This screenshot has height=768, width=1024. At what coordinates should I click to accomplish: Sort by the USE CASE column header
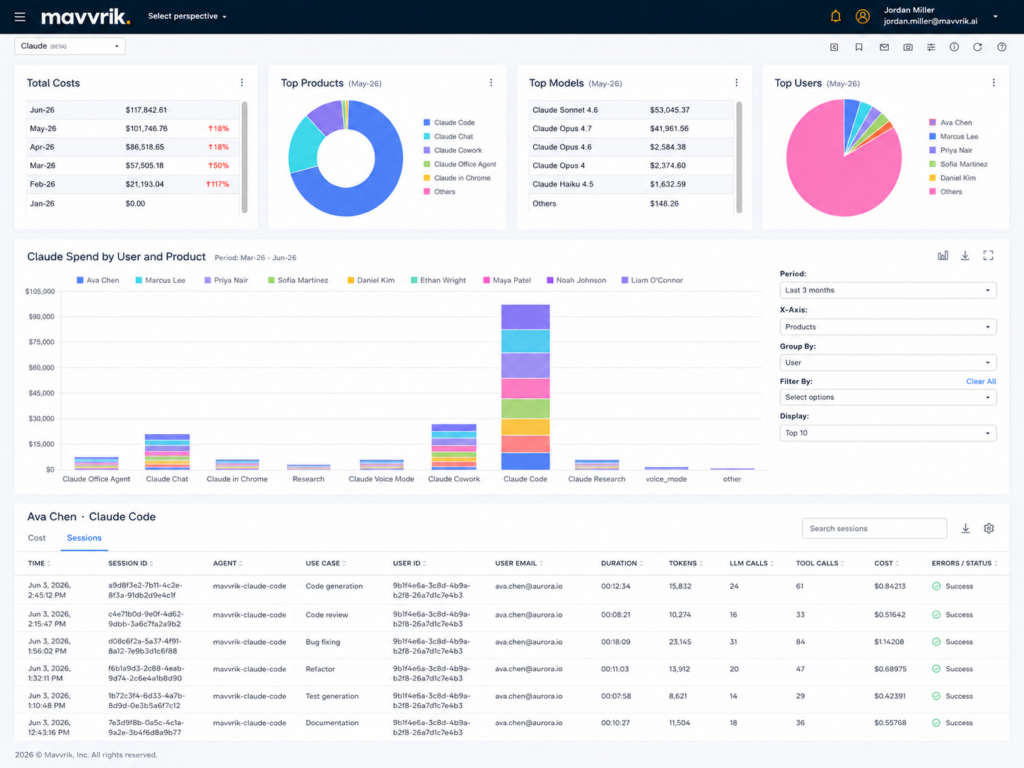[x=325, y=563]
